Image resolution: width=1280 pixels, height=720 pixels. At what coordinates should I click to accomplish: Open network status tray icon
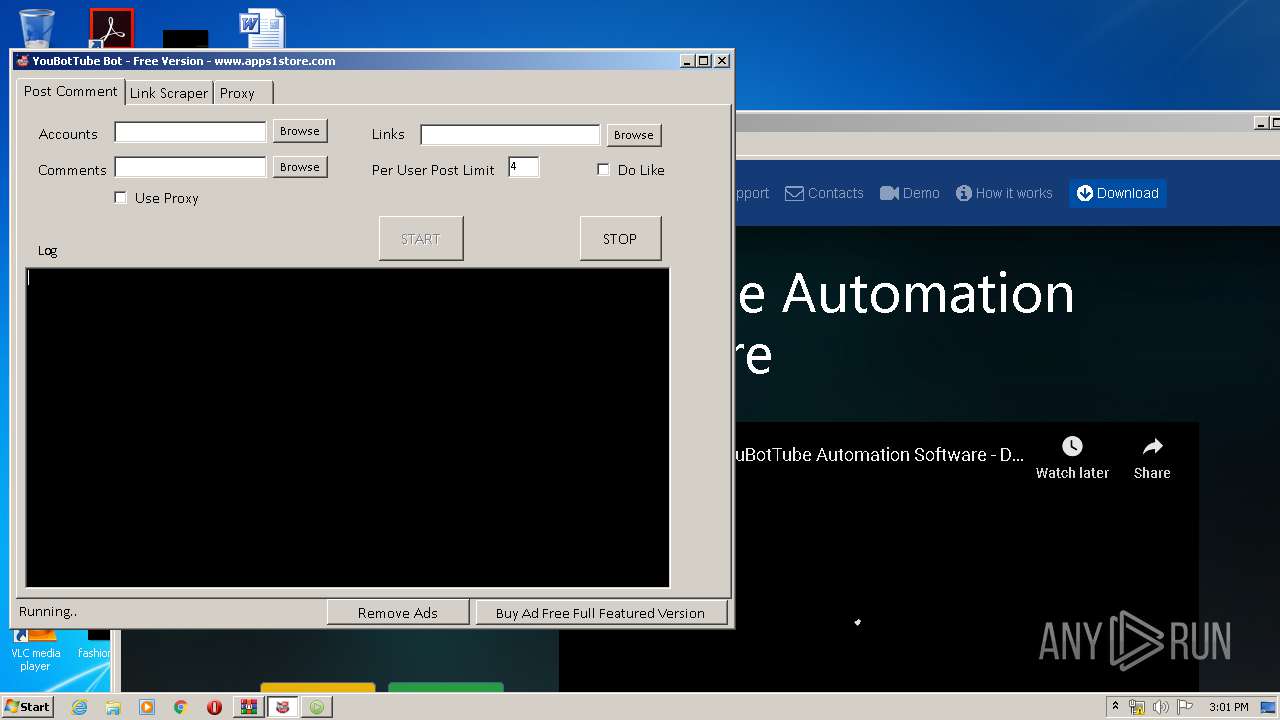[1137, 707]
